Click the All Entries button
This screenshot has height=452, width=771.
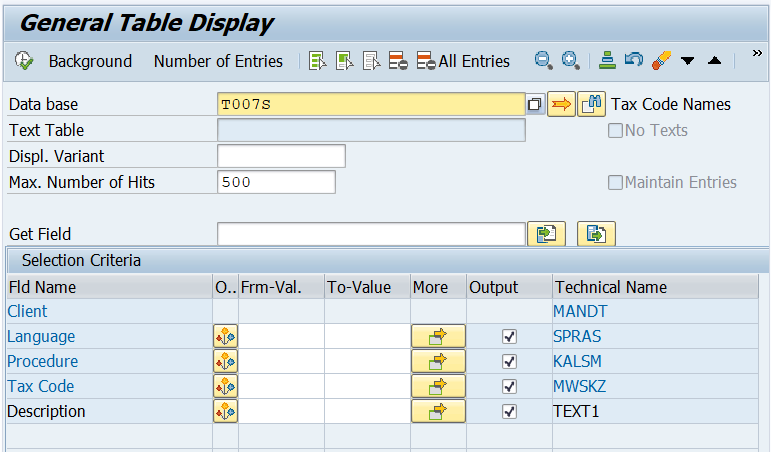(x=463, y=61)
